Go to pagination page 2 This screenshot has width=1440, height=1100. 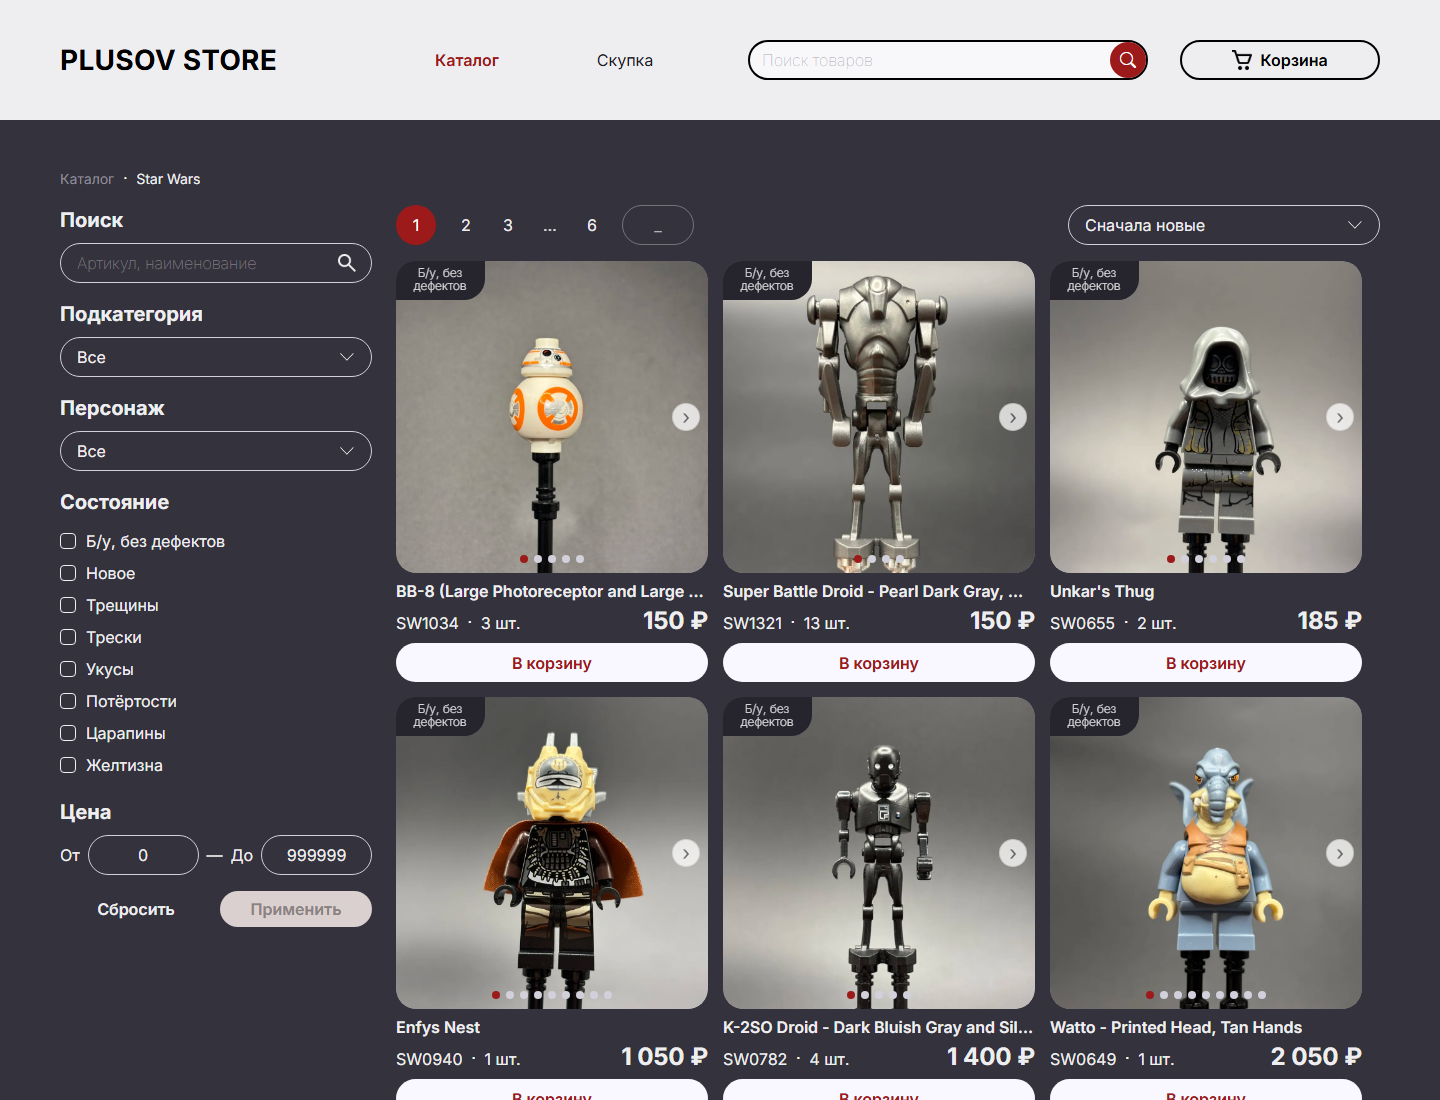[x=466, y=225]
